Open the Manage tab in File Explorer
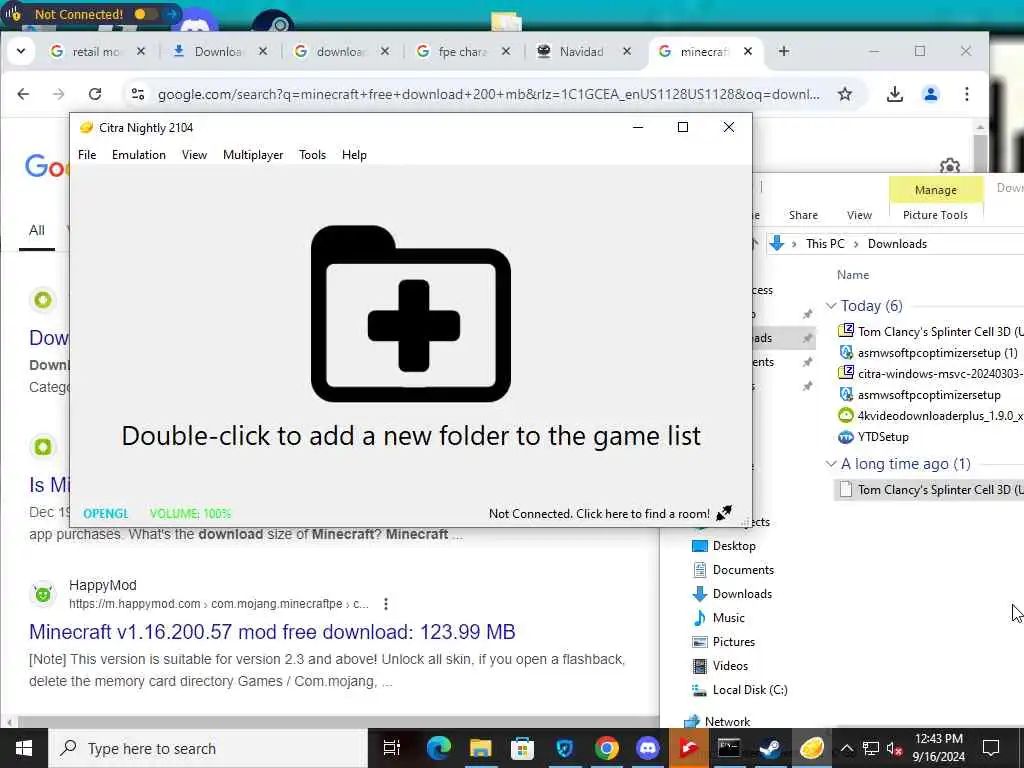This screenshot has width=1024, height=768. [x=935, y=190]
